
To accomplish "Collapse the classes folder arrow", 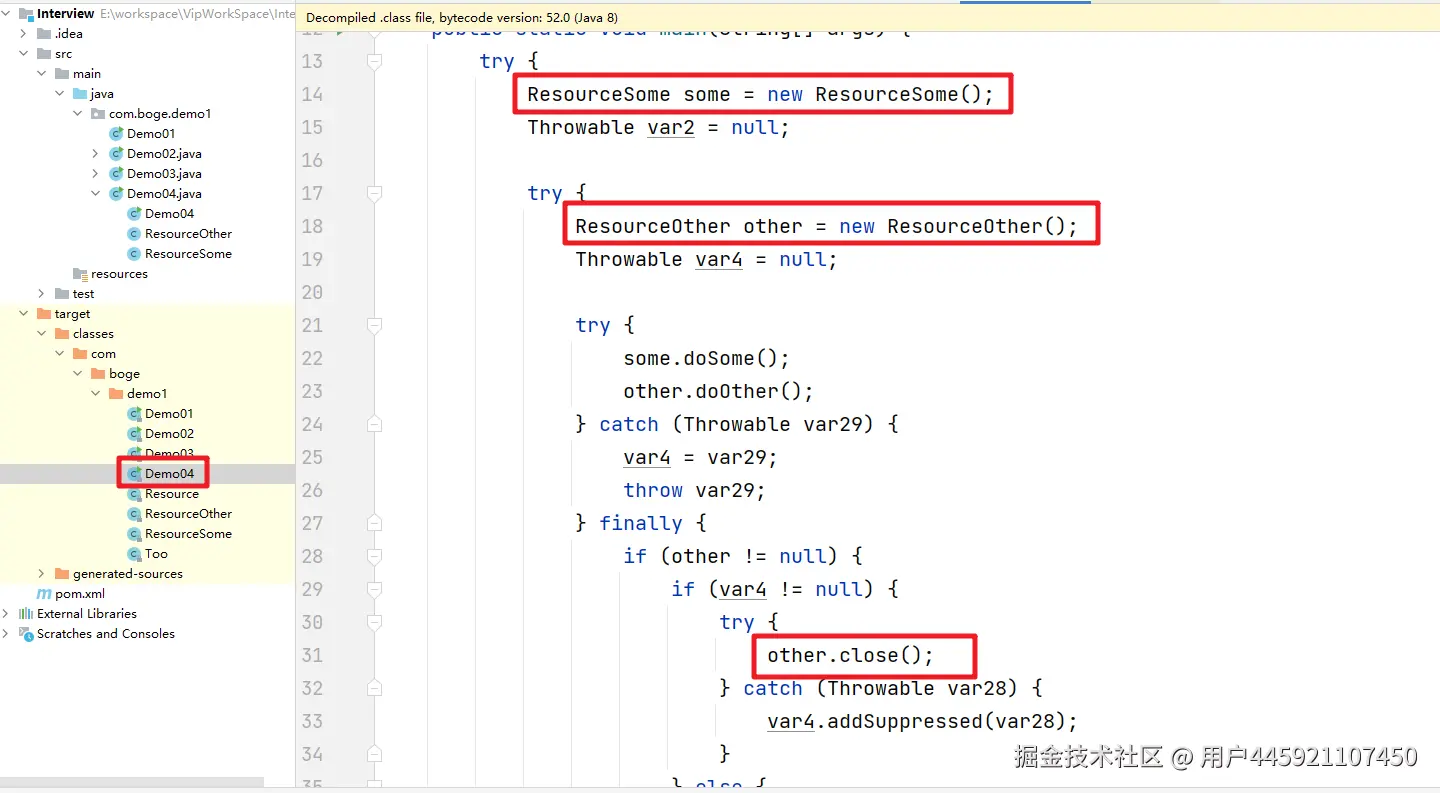I will (42, 334).
